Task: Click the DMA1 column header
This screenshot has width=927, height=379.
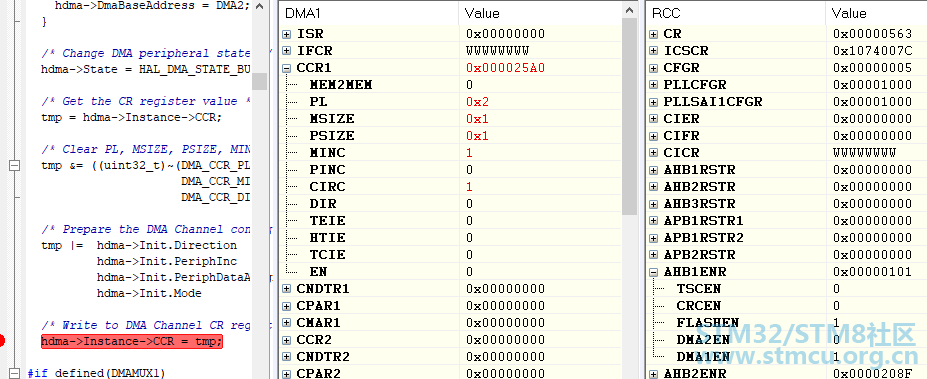Action: (x=368, y=13)
